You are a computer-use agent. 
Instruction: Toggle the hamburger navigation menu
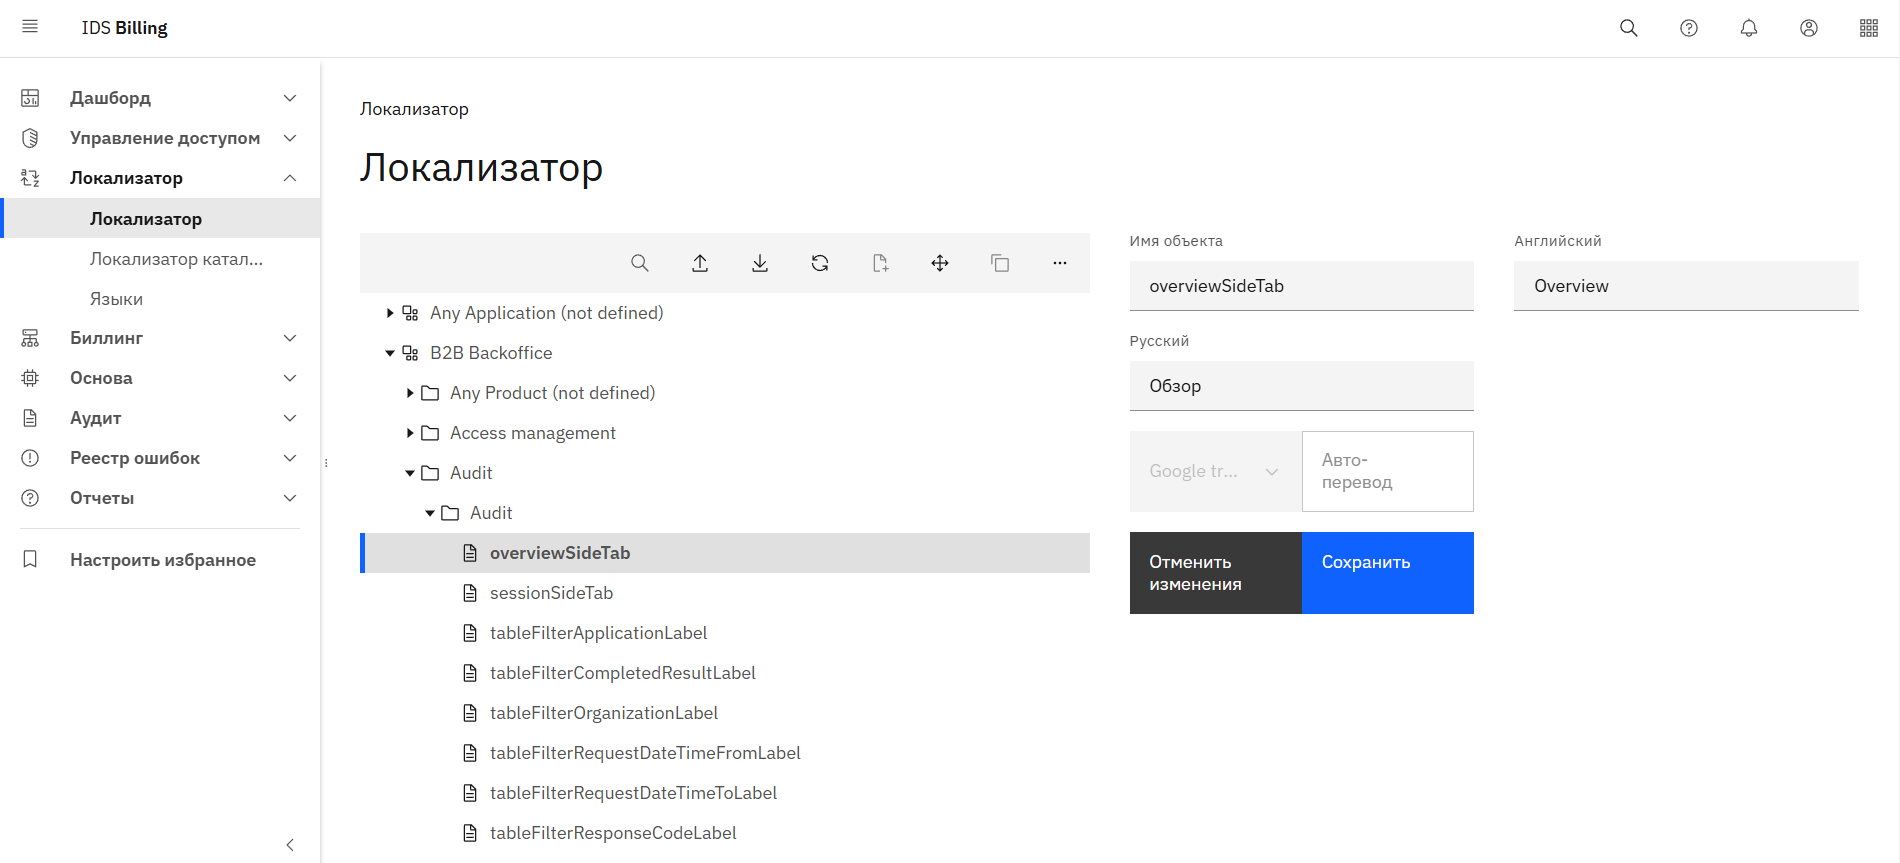30,27
